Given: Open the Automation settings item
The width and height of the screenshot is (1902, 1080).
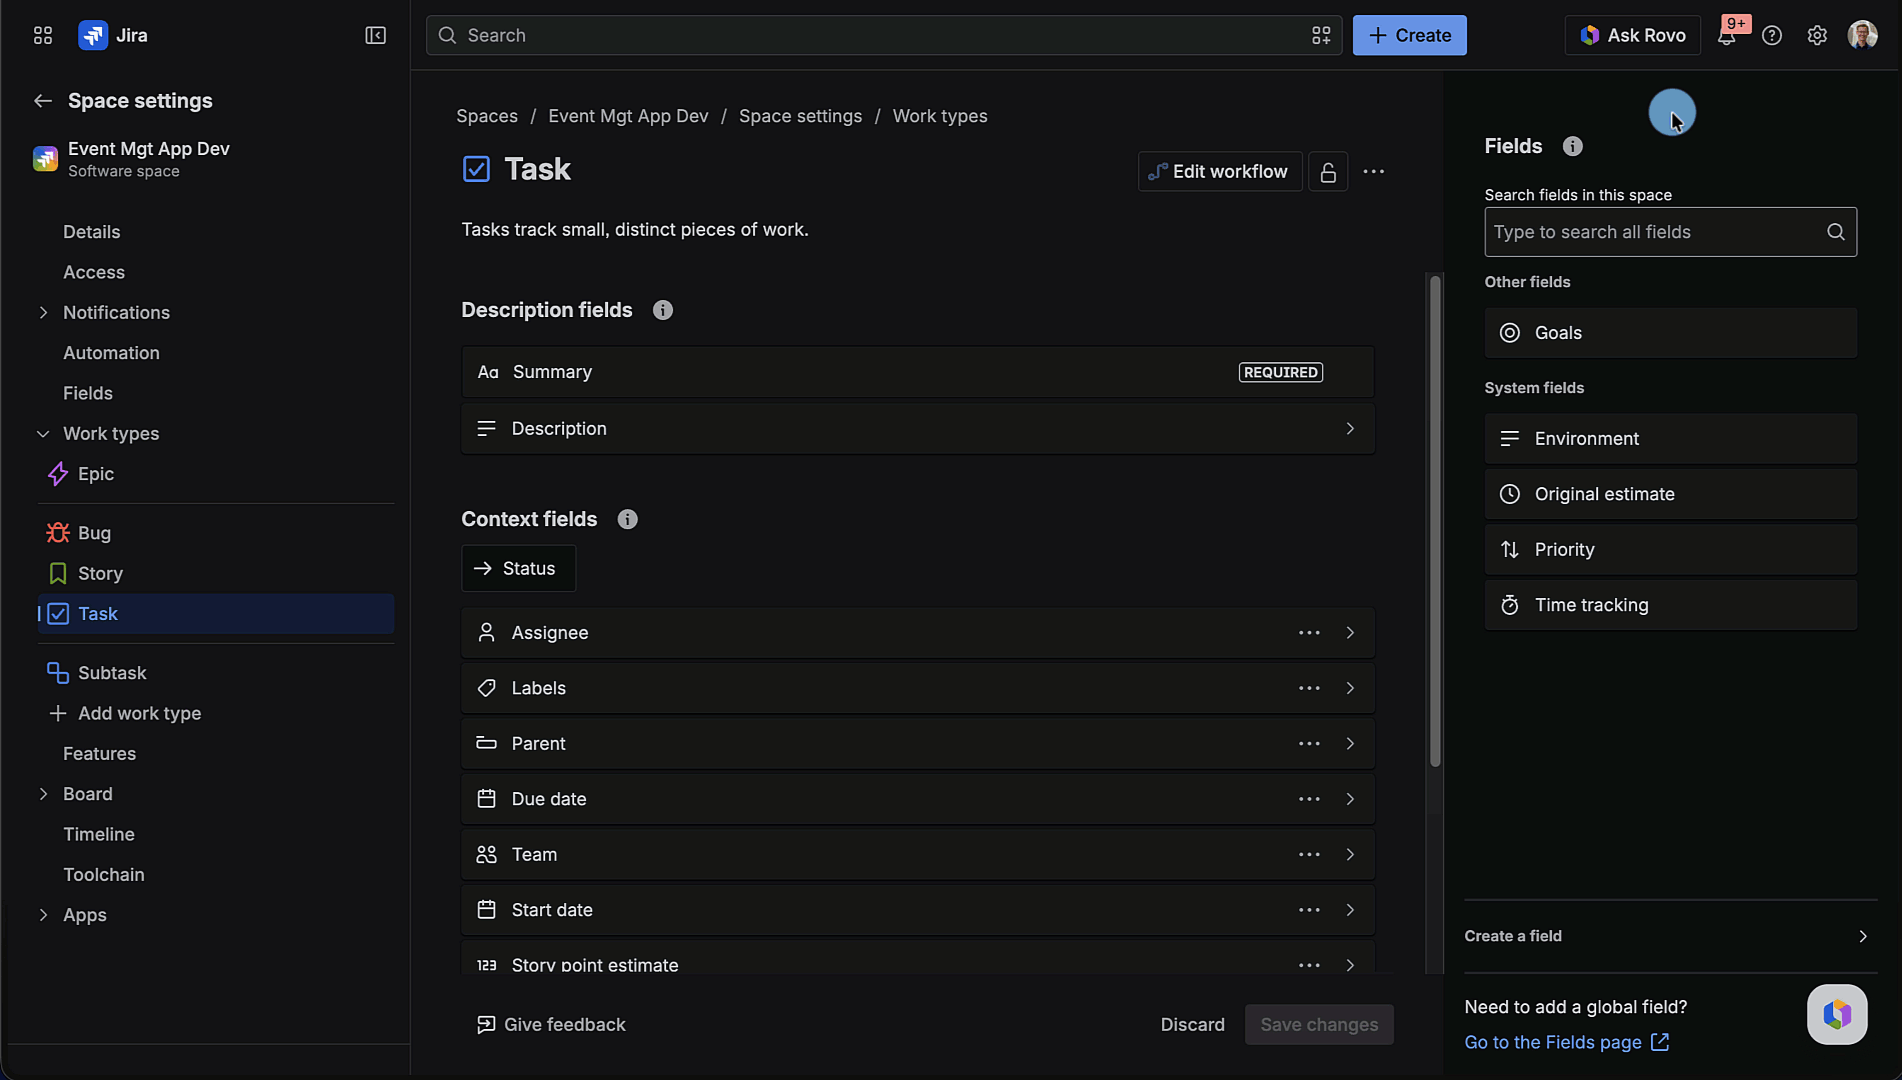Looking at the screenshot, I should 111,353.
